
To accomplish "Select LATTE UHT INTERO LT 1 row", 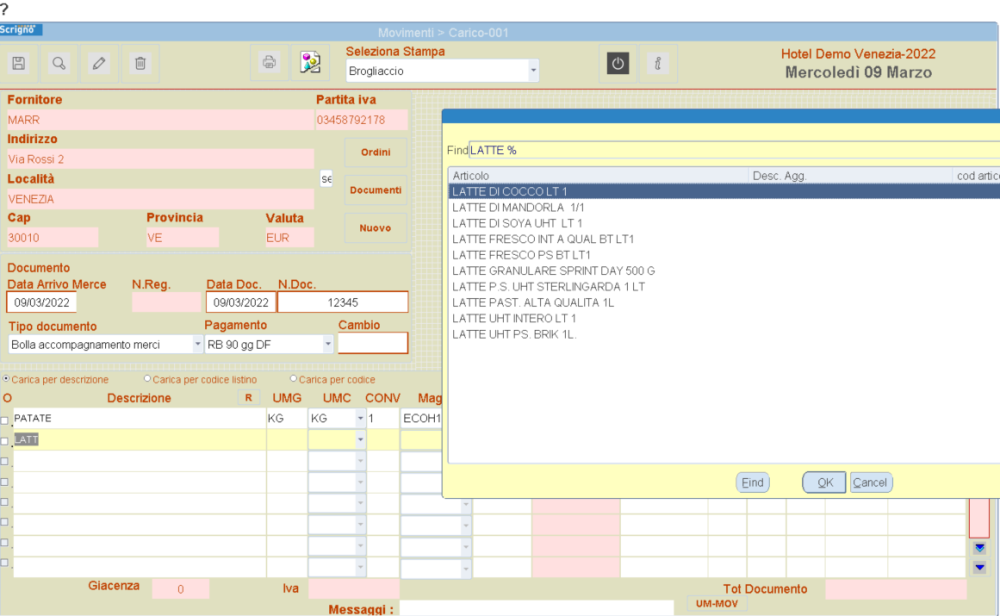I will [724, 318].
